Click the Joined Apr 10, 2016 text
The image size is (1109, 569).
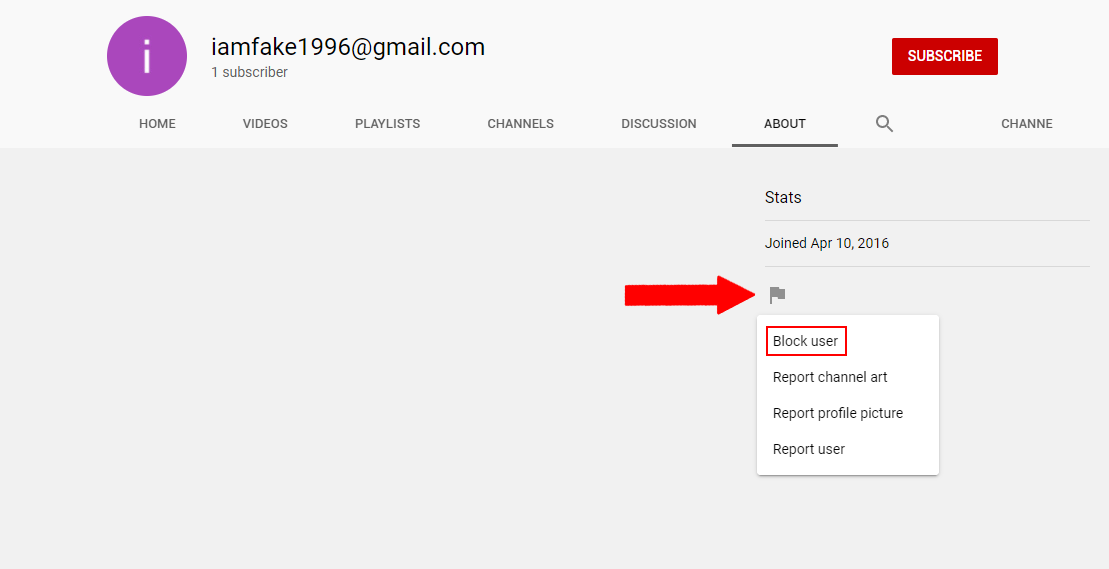pyautogui.click(x=827, y=243)
